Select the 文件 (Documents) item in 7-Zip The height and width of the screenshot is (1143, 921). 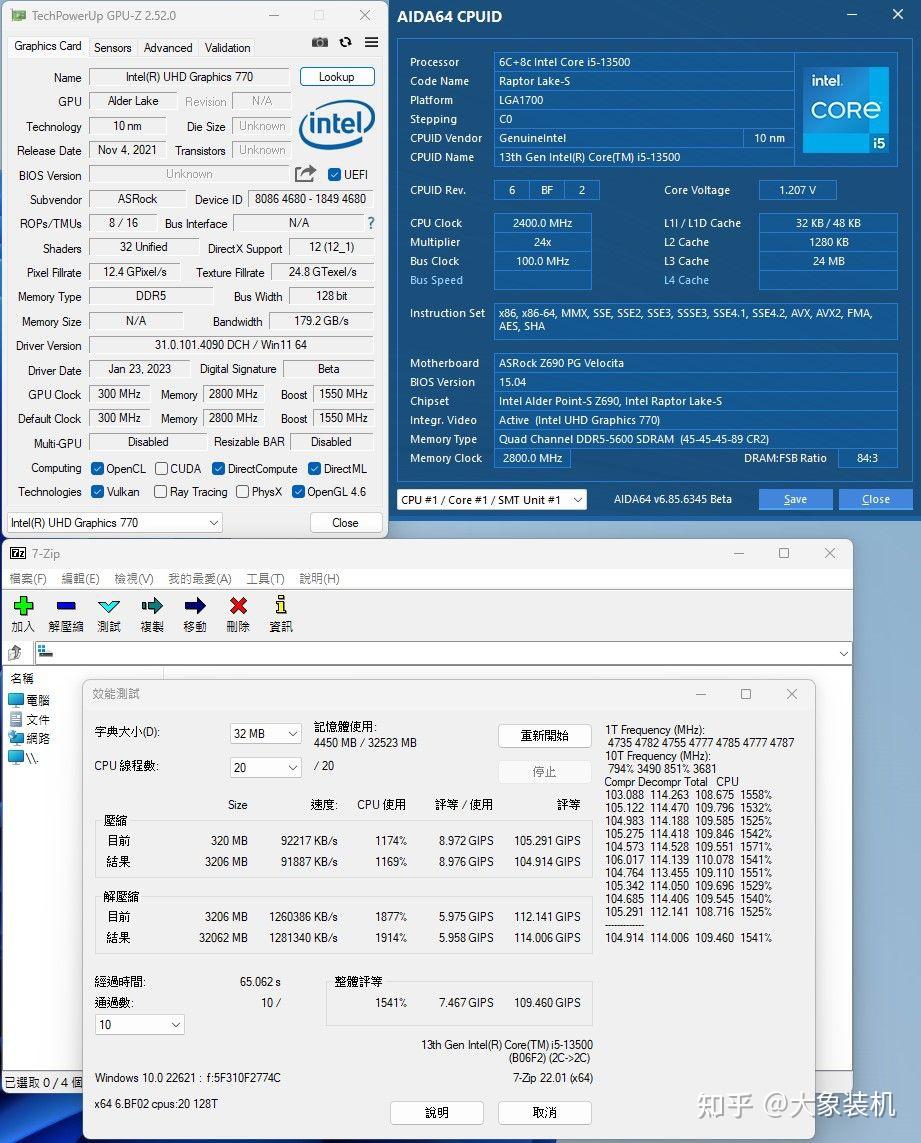point(29,719)
